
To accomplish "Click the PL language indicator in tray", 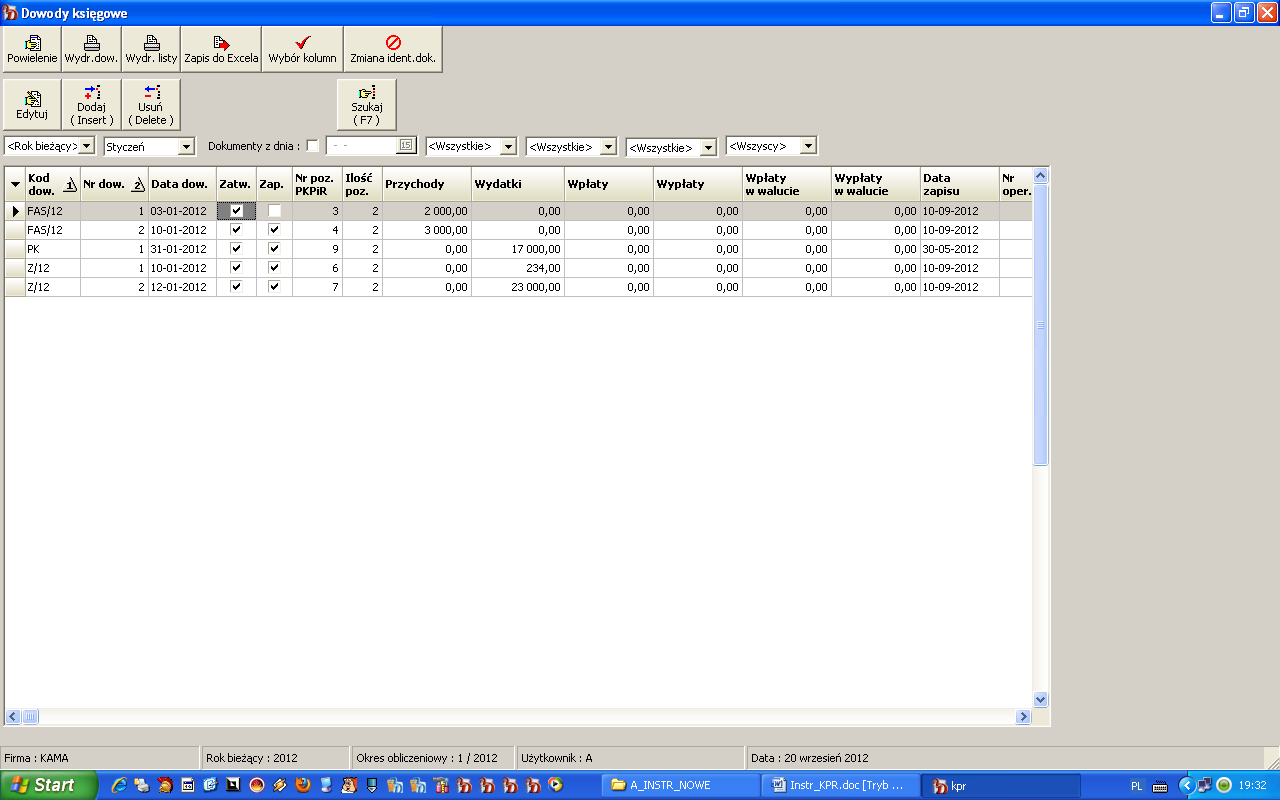I will click(x=1136, y=786).
